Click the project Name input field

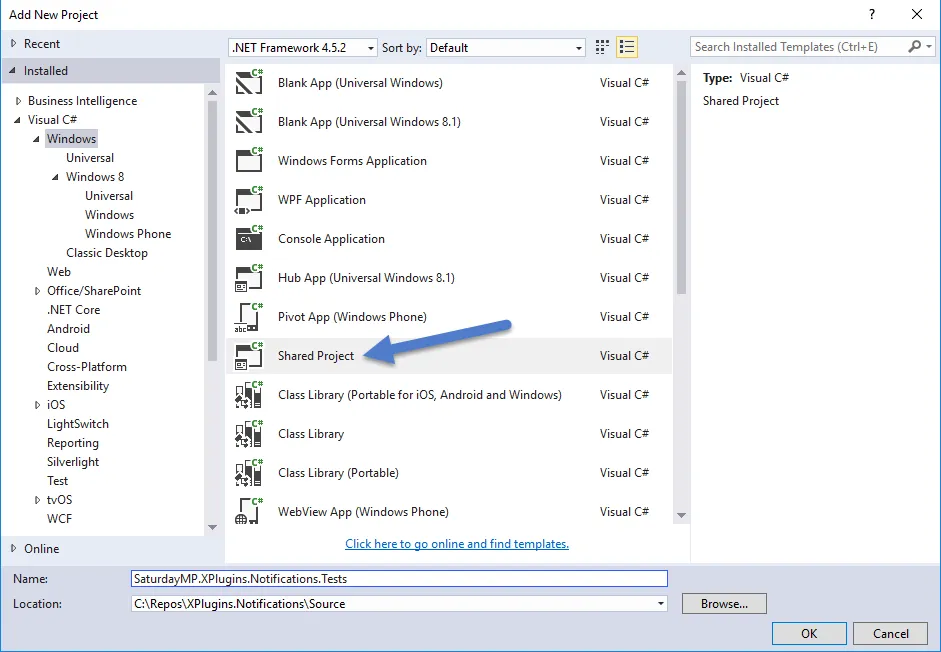[399, 579]
